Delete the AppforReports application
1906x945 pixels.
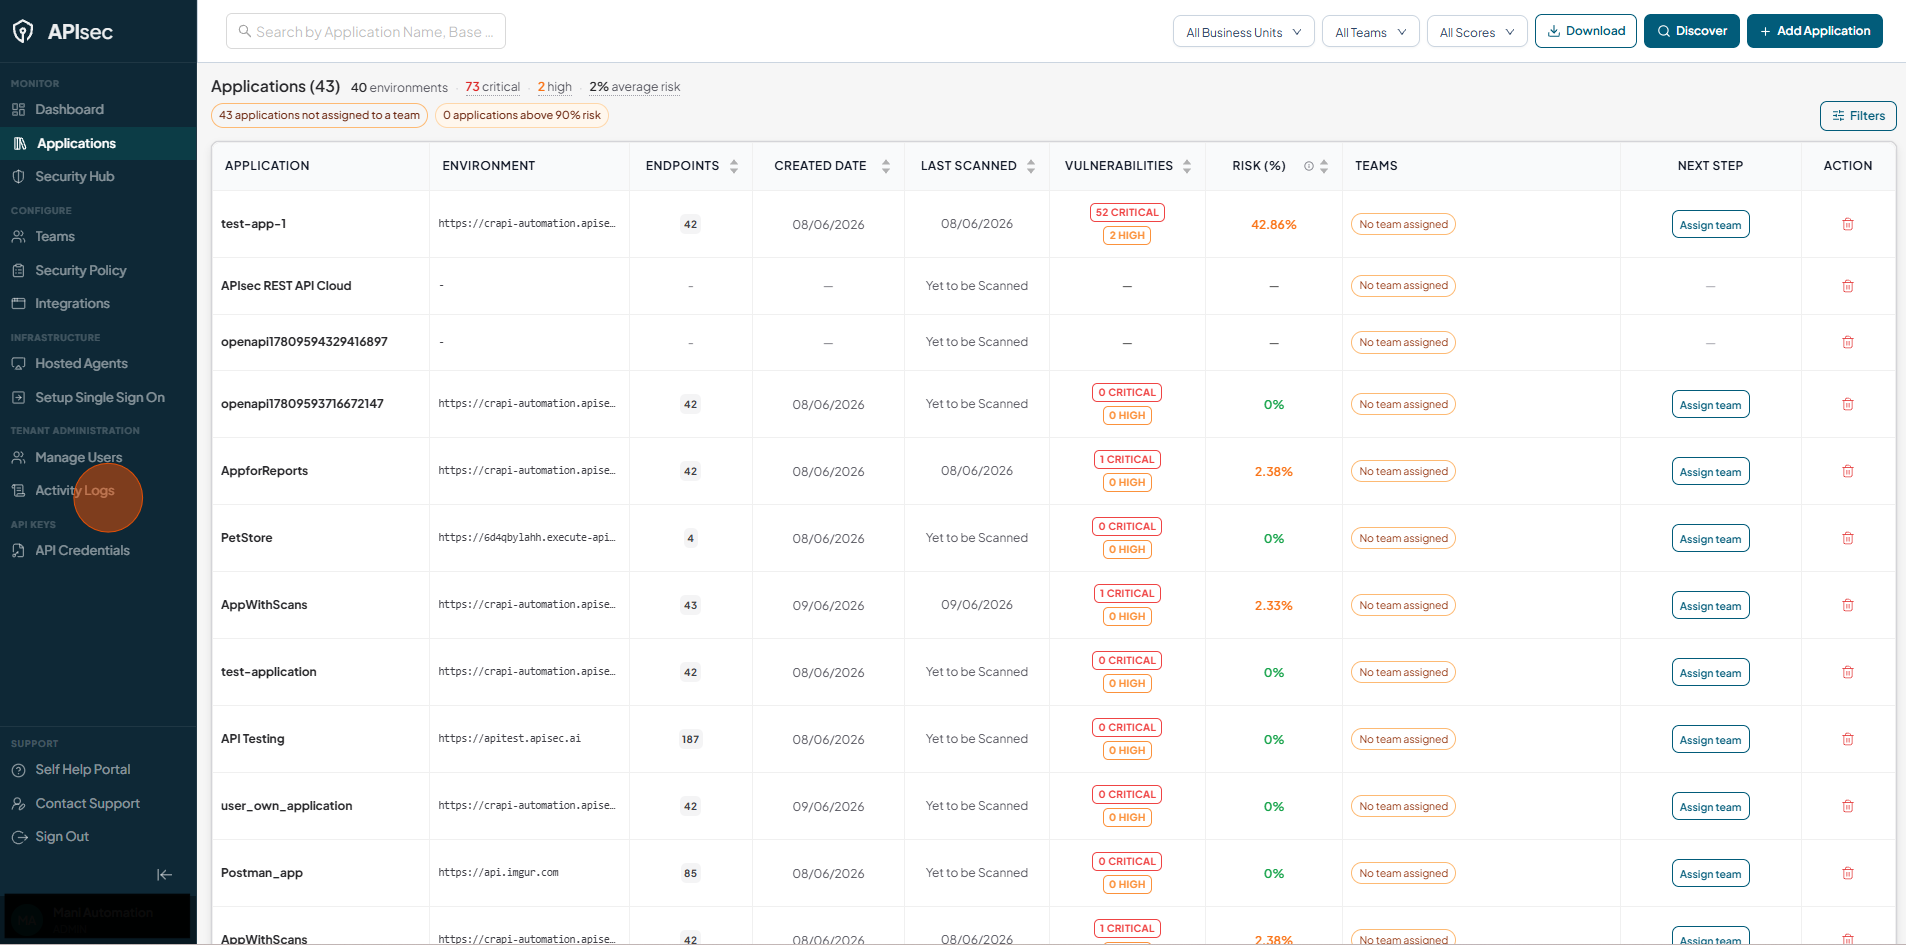click(x=1848, y=471)
